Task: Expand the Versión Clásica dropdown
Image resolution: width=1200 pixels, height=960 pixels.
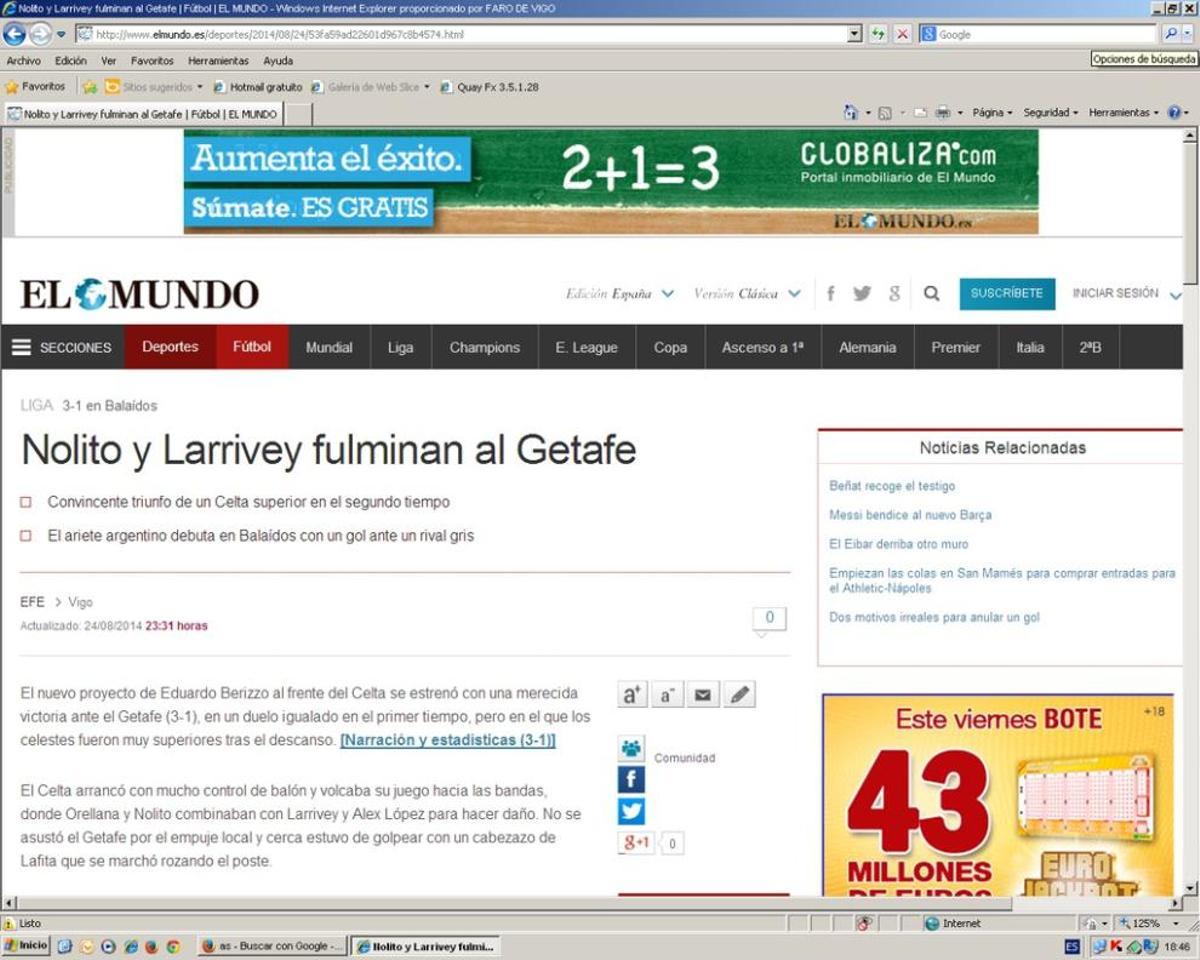Action: pyautogui.click(x=794, y=294)
